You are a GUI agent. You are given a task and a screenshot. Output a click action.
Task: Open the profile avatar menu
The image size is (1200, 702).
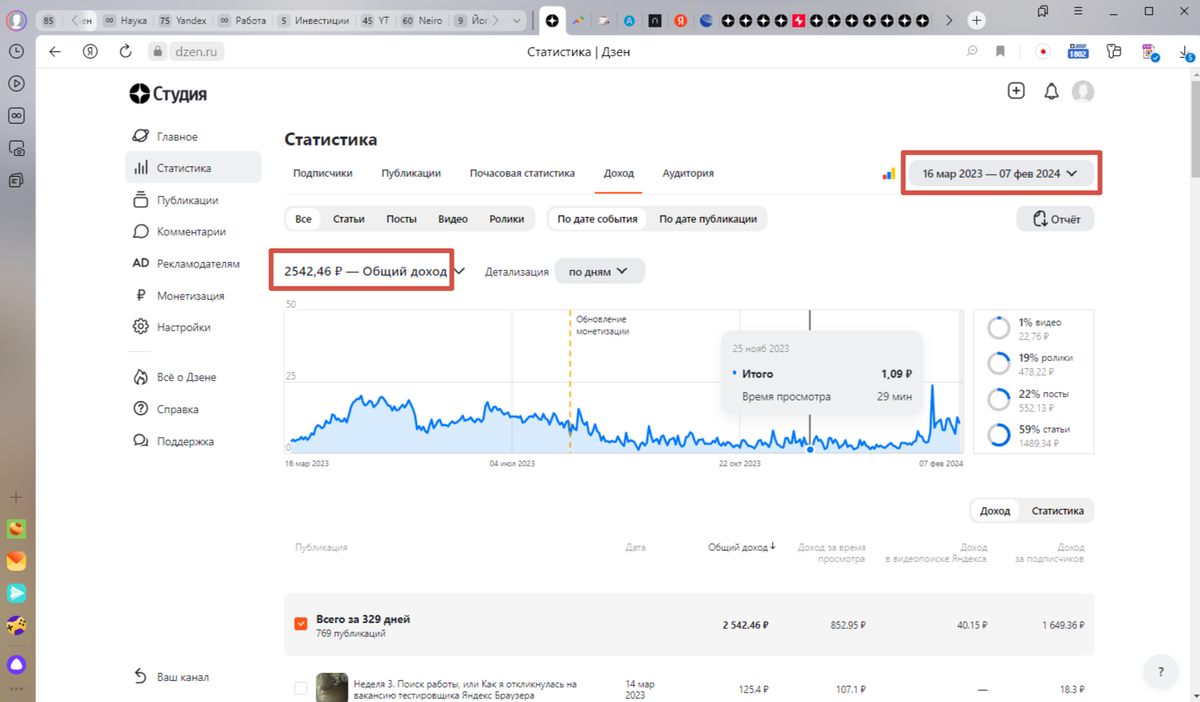point(1083,92)
